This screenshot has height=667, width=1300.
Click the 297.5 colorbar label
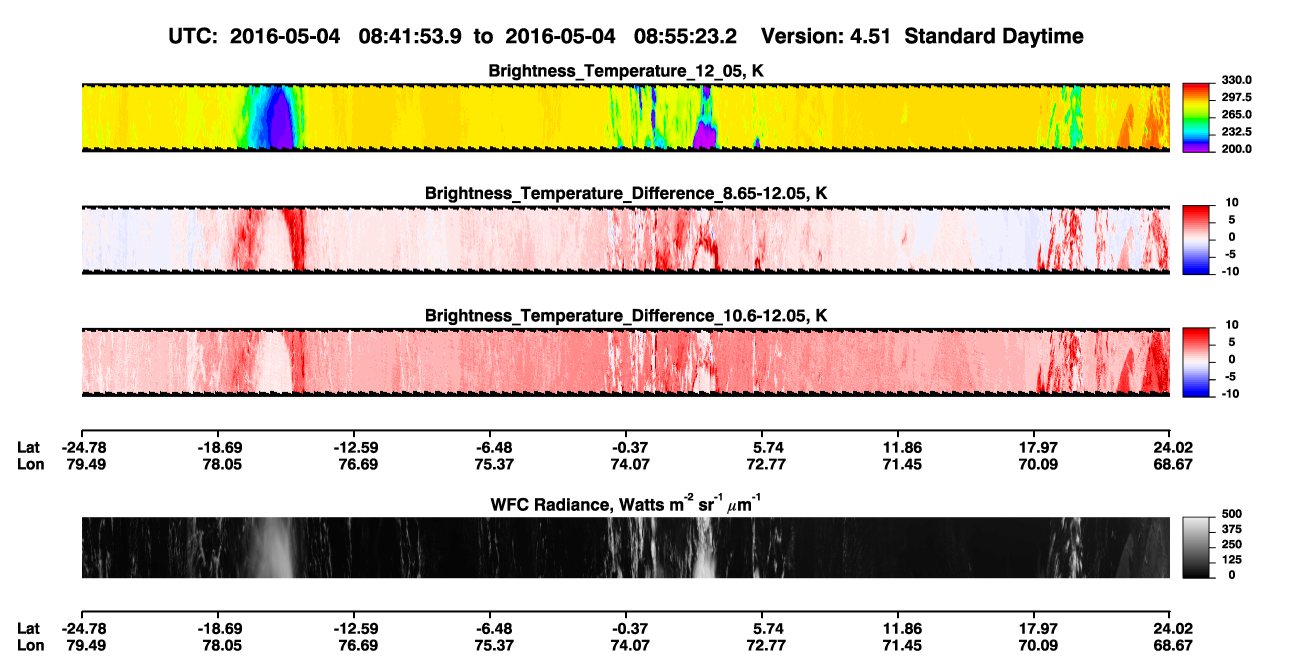pos(1236,97)
